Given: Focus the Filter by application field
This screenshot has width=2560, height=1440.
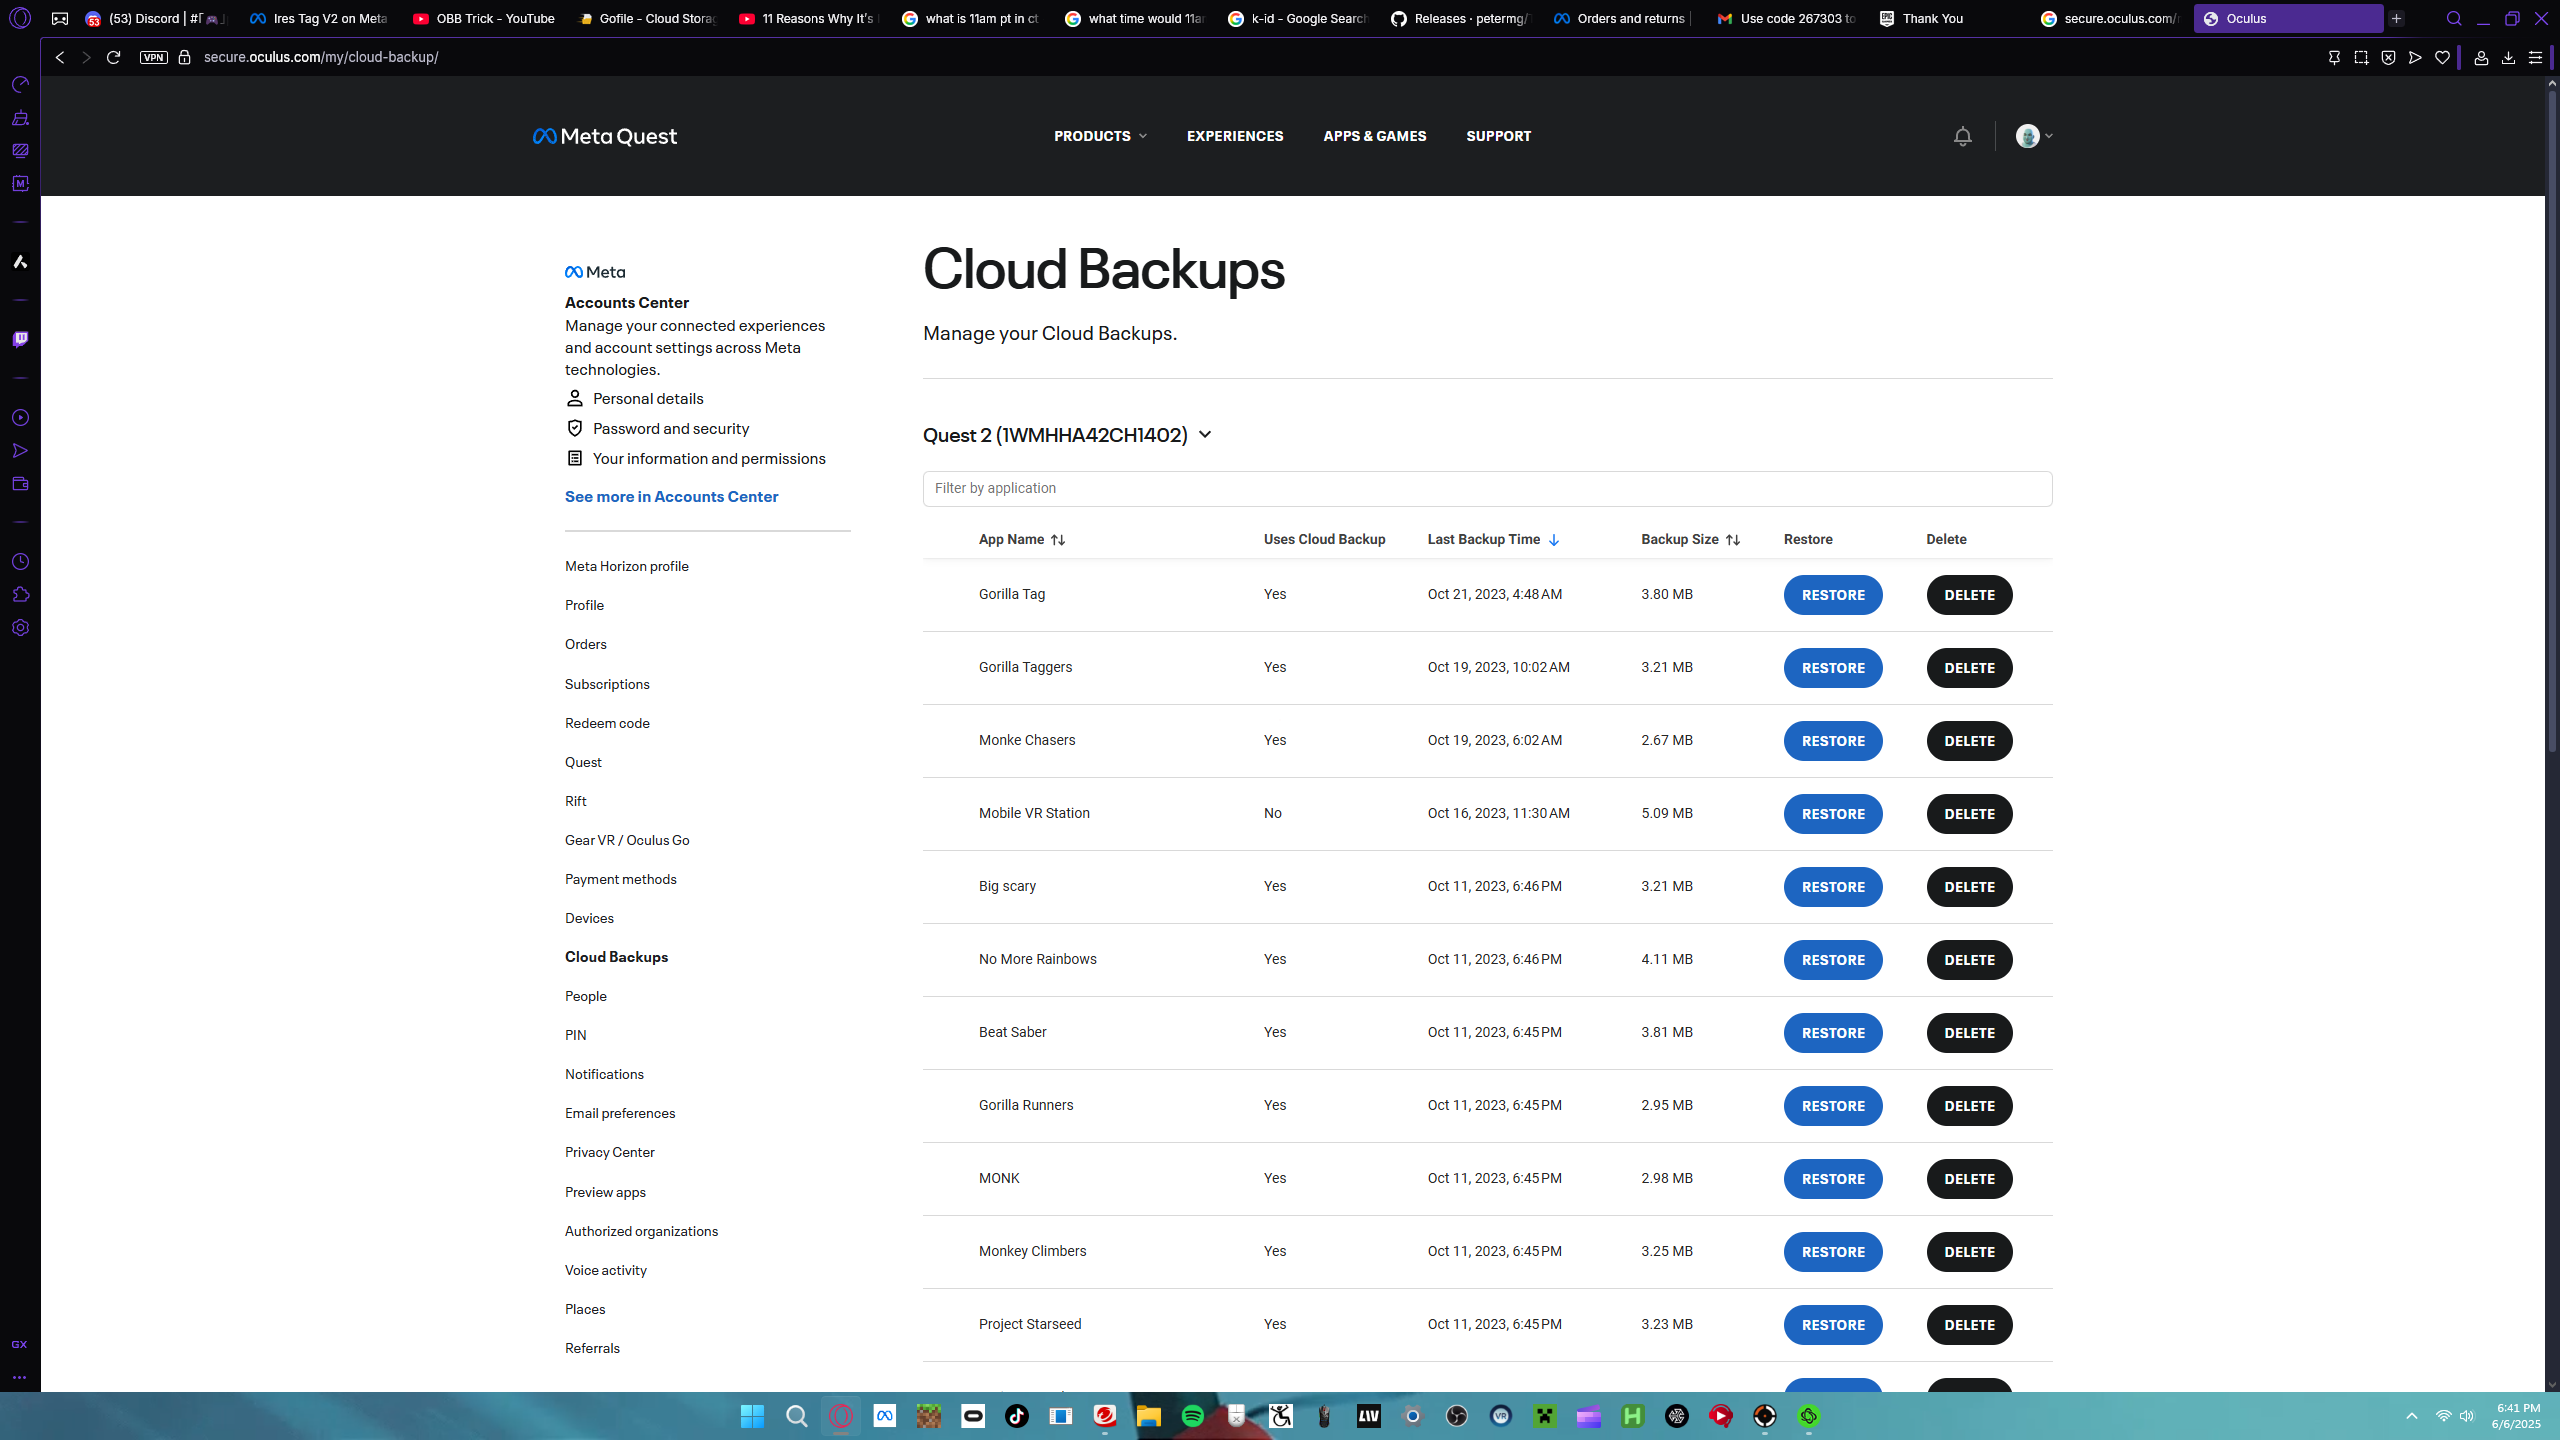Looking at the screenshot, I should [1487, 488].
